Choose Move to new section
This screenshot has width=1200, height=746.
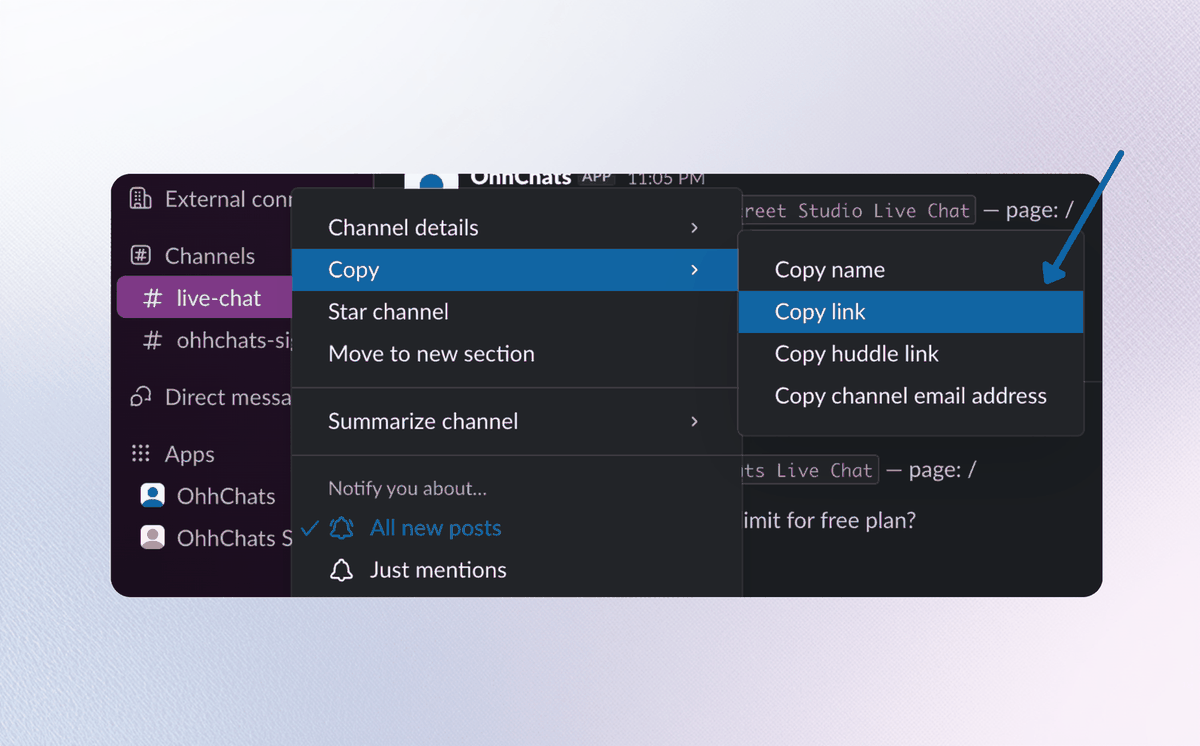pyautogui.click(x=516, y=354)
